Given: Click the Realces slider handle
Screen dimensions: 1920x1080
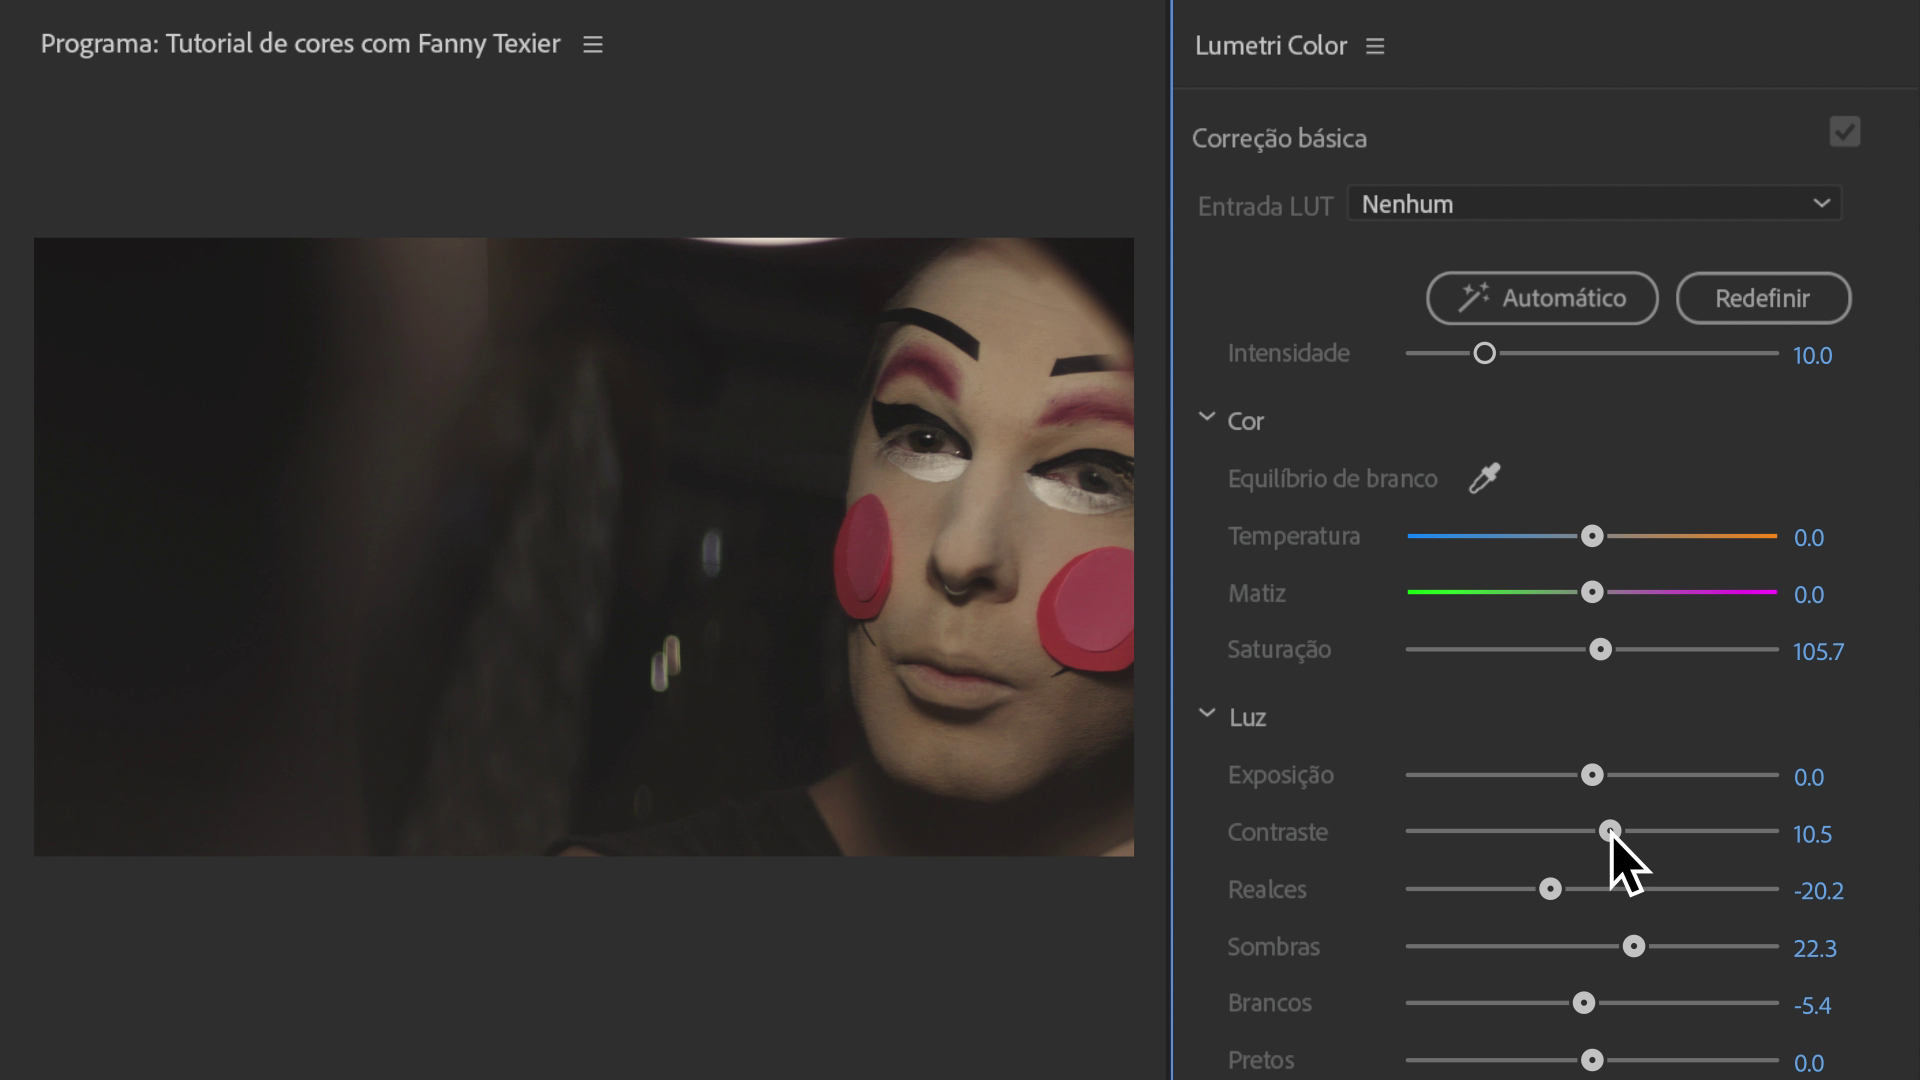Looking at the screenshot, I should coord(1550,889).
